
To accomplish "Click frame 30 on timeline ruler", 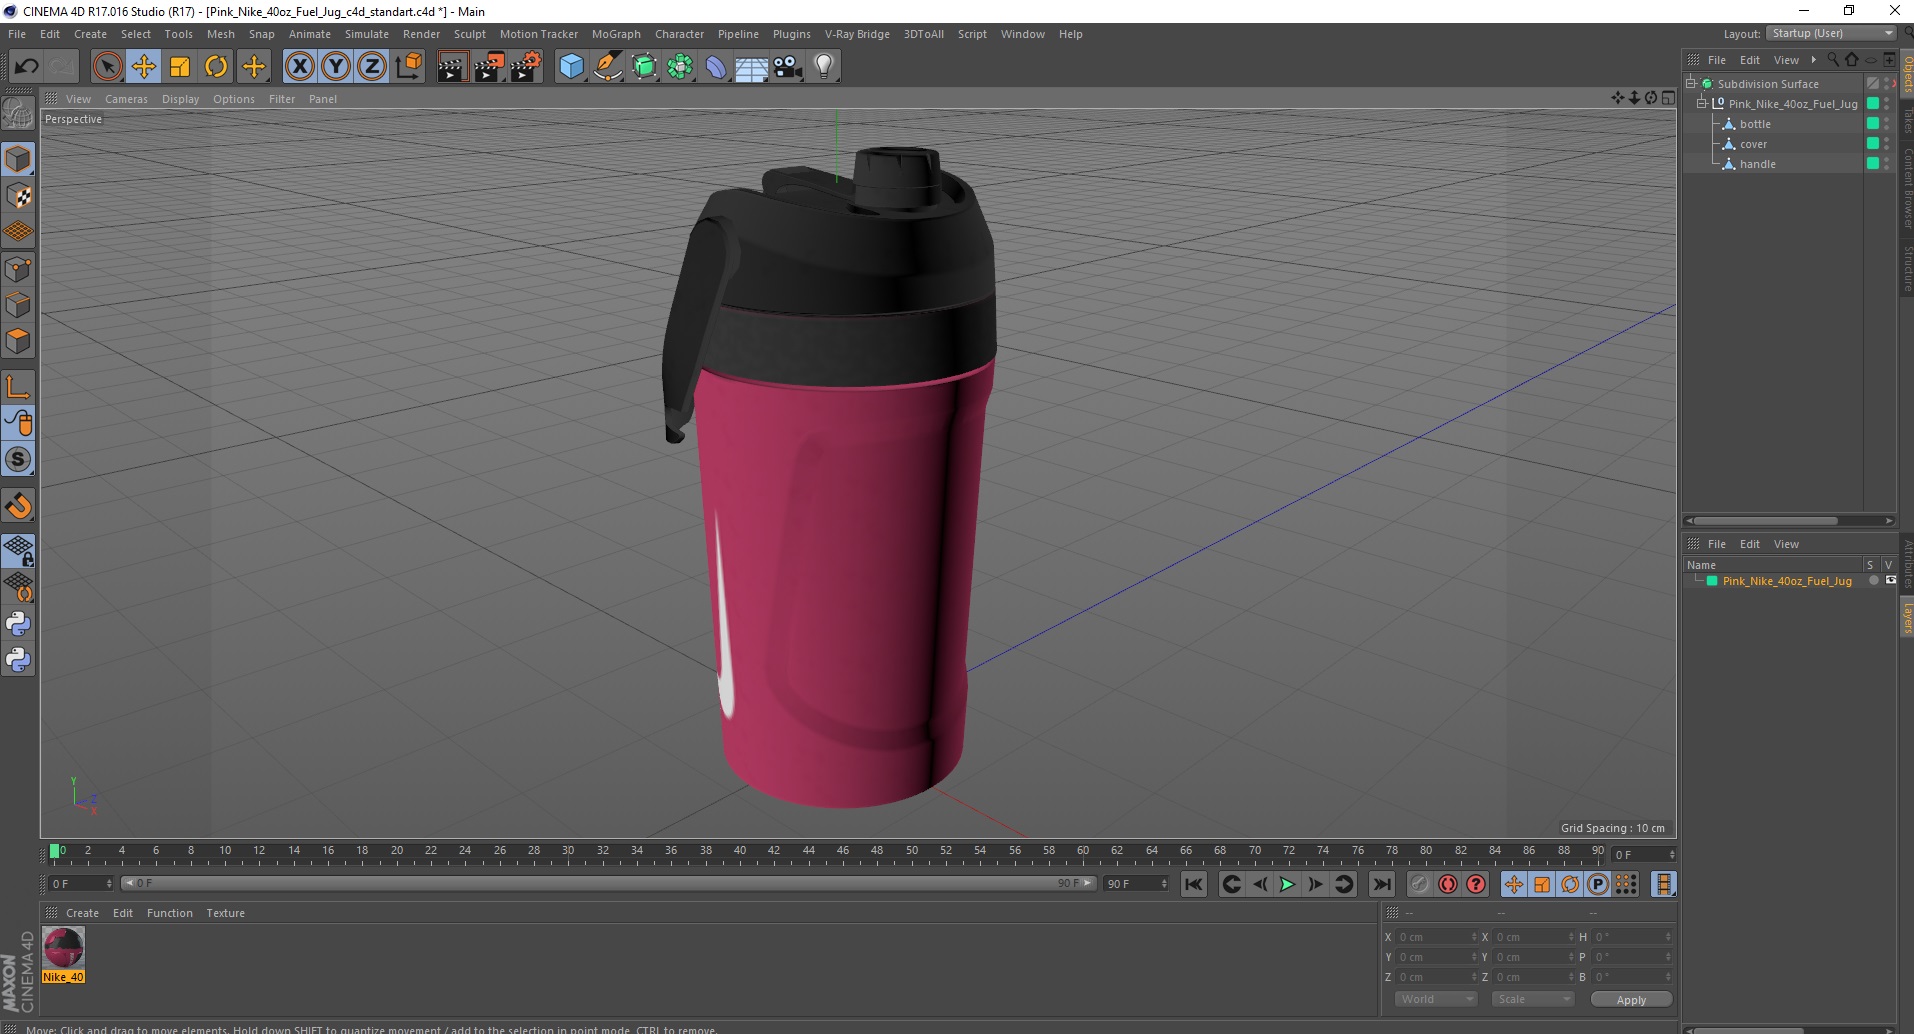I will (568, 852).
